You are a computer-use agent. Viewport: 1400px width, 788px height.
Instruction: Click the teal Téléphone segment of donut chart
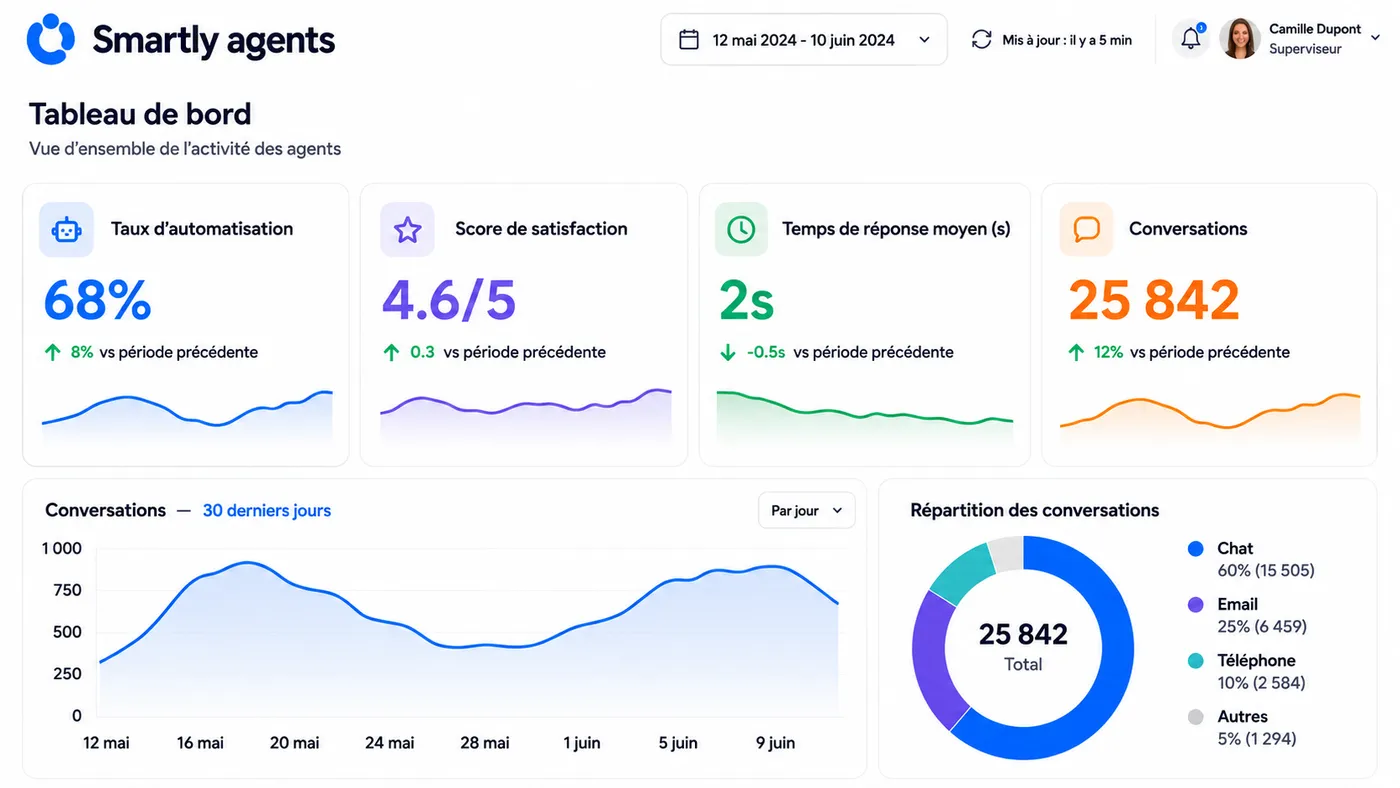point(961,575)
